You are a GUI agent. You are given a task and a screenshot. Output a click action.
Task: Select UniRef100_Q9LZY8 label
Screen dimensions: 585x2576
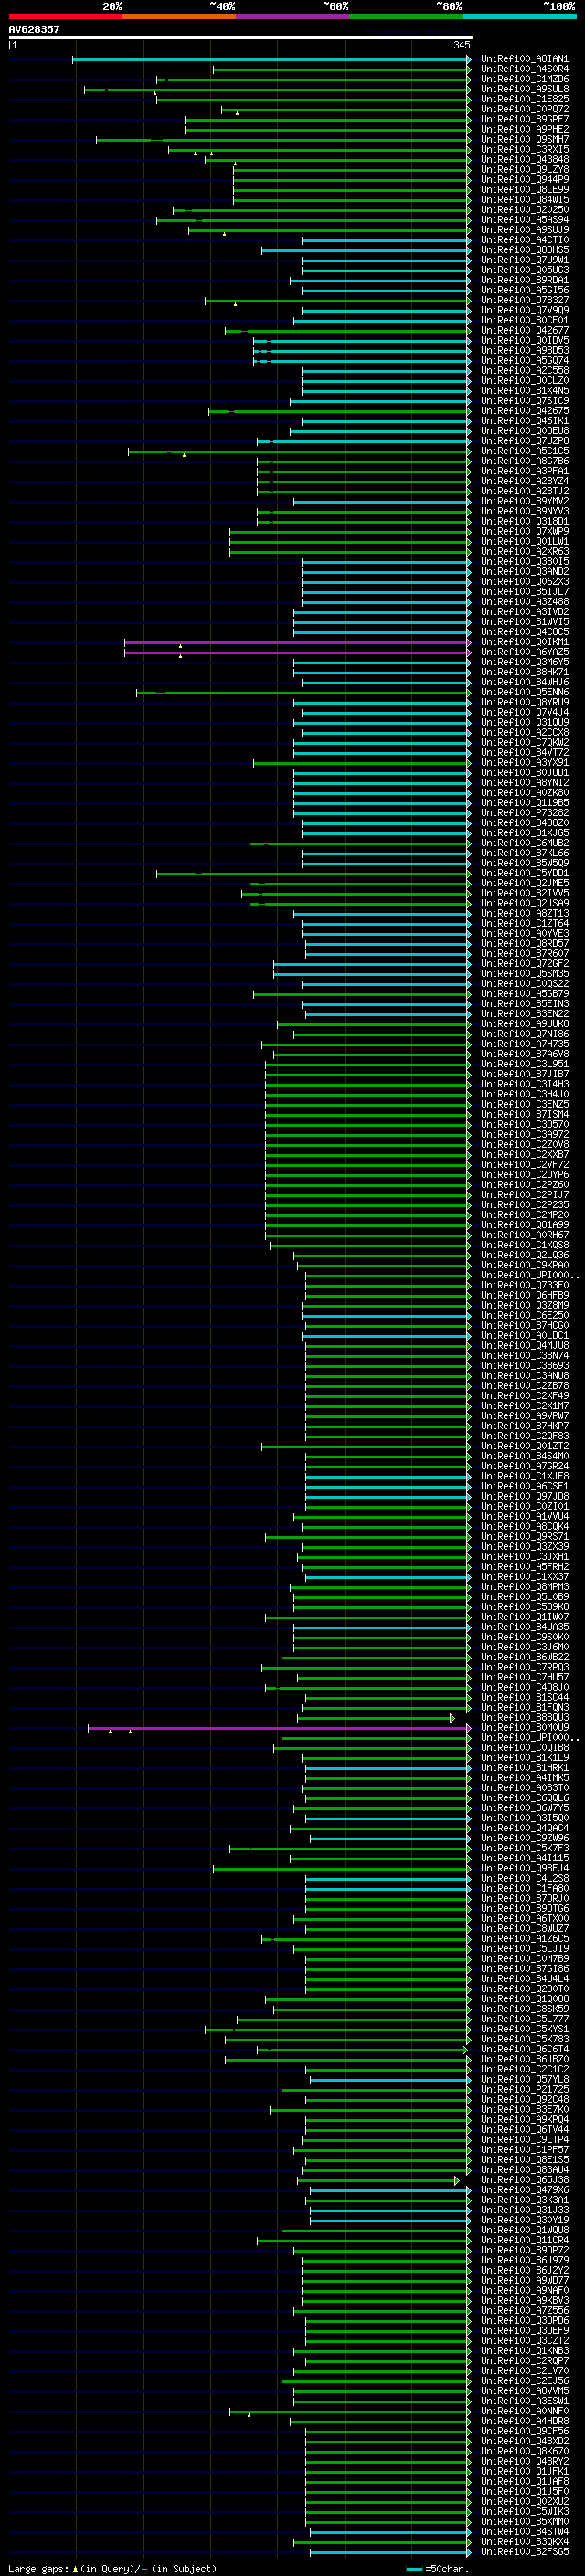[x=525, y=170]
